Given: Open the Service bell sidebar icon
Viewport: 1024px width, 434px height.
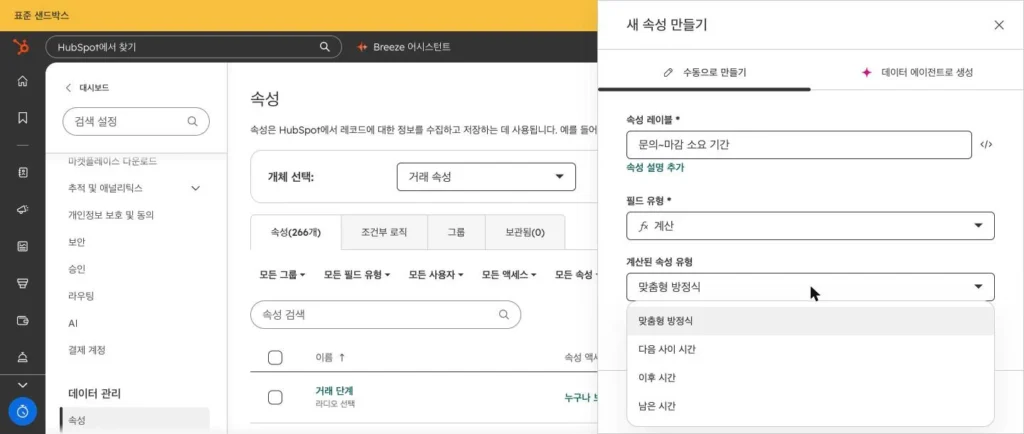Looking at the screenshot, I should click(x=22, y=357).
